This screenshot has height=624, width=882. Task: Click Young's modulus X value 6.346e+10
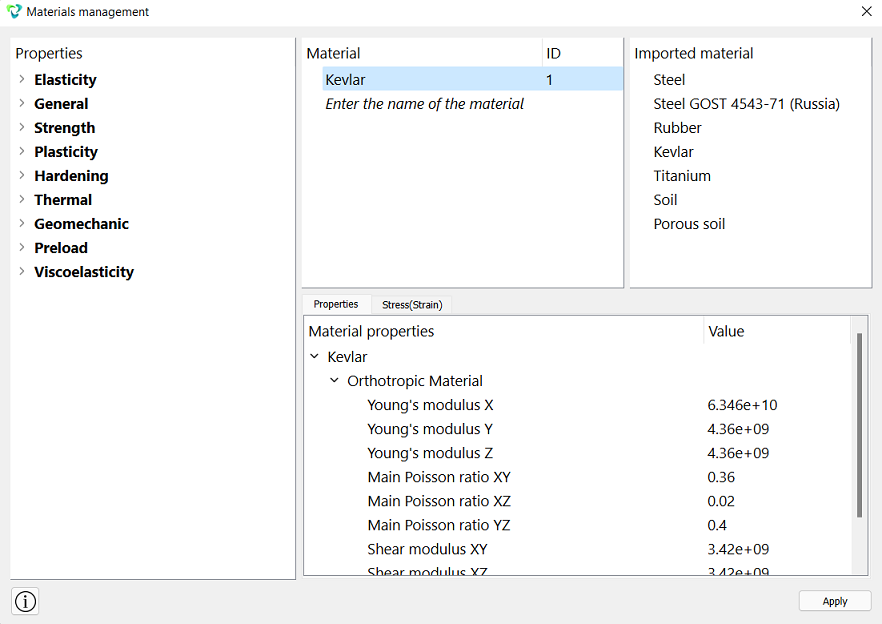(x=742, y=405)
